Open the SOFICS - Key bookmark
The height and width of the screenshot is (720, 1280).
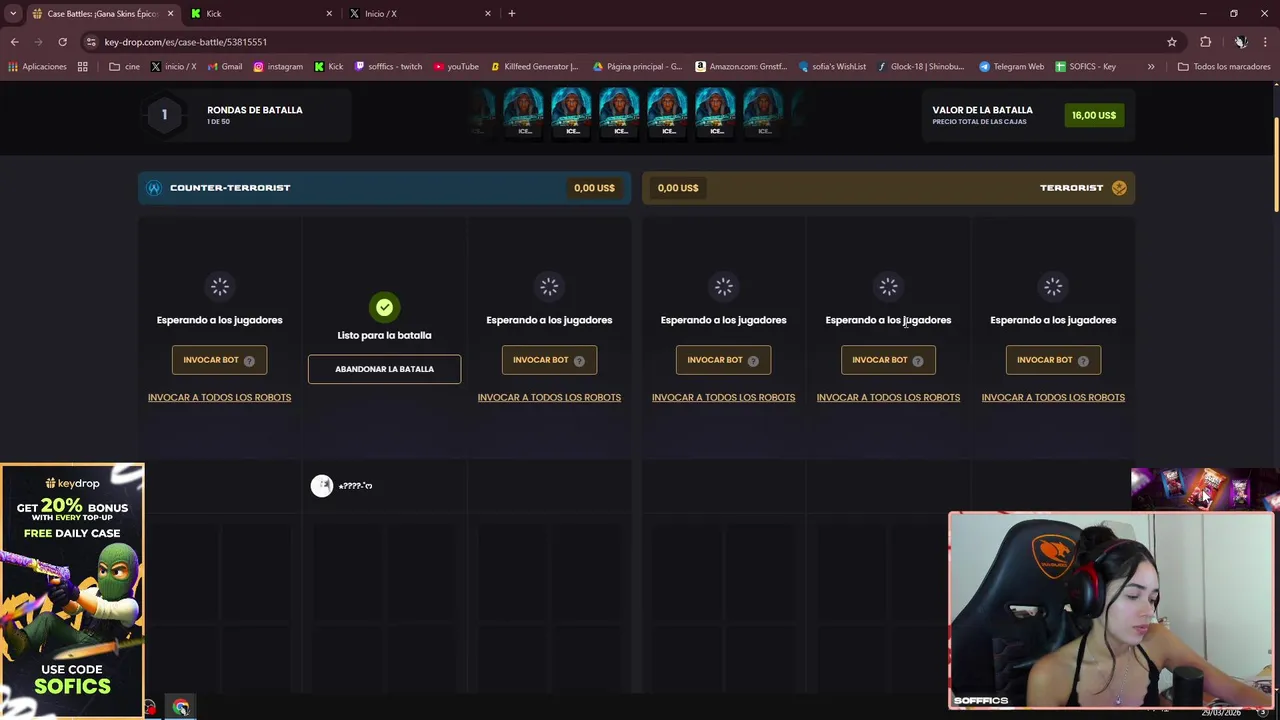[1086, 67]
